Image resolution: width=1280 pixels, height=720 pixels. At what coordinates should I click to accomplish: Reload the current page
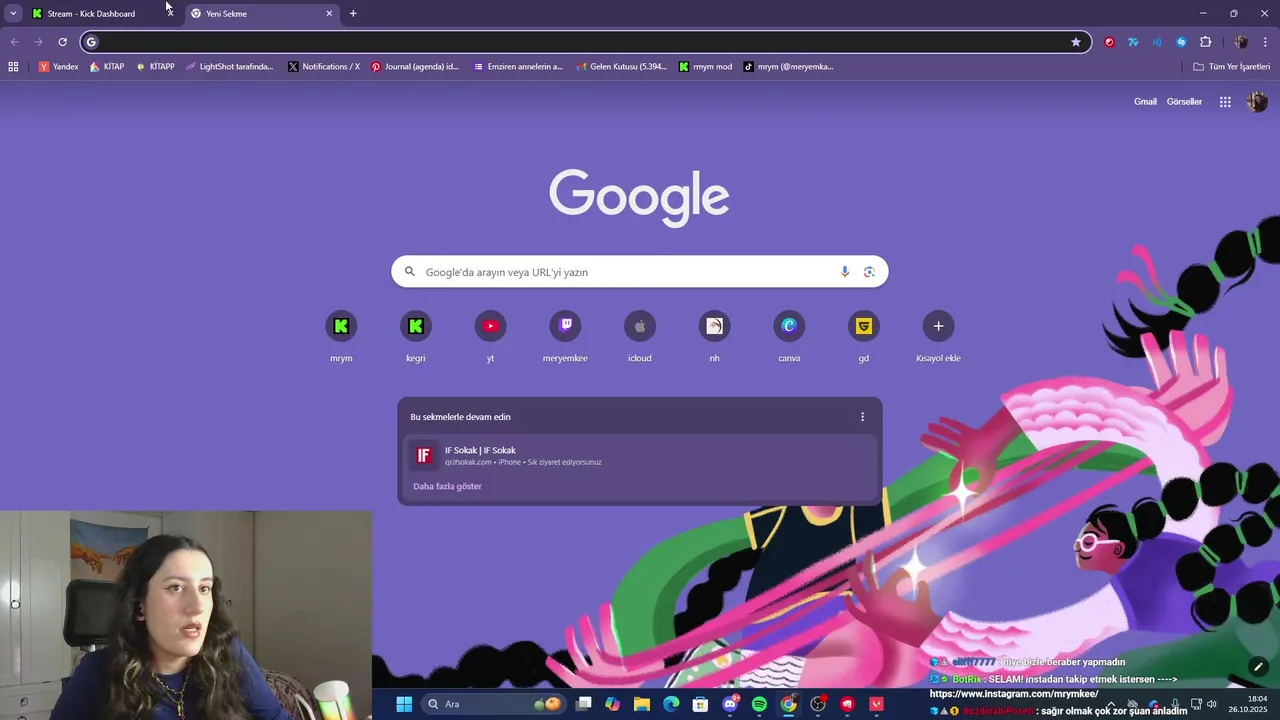tap(62, 42)
